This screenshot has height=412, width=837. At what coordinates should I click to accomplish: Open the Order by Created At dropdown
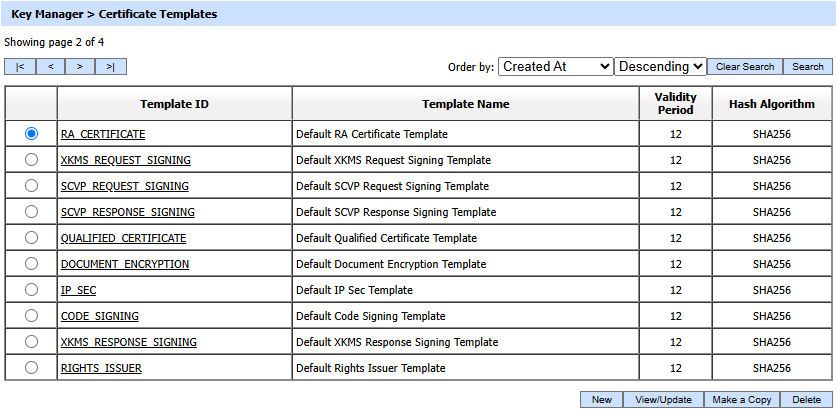pyautogui.click(x=555, y=66)
